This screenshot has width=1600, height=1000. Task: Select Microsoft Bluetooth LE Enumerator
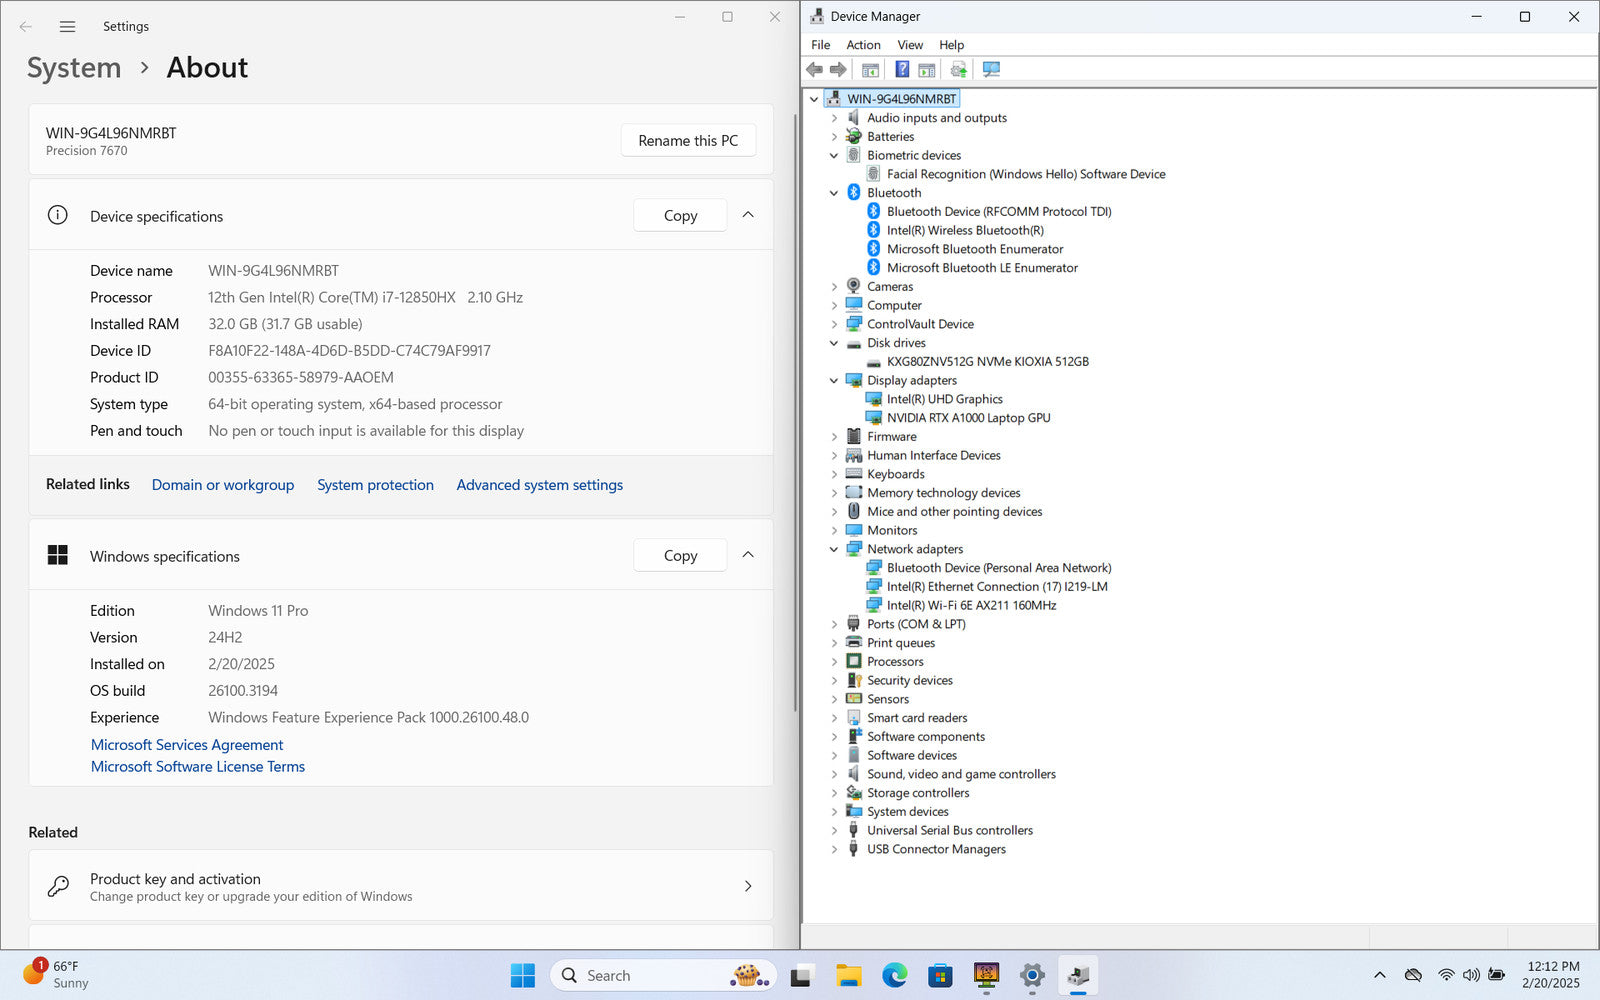(982, 268)
